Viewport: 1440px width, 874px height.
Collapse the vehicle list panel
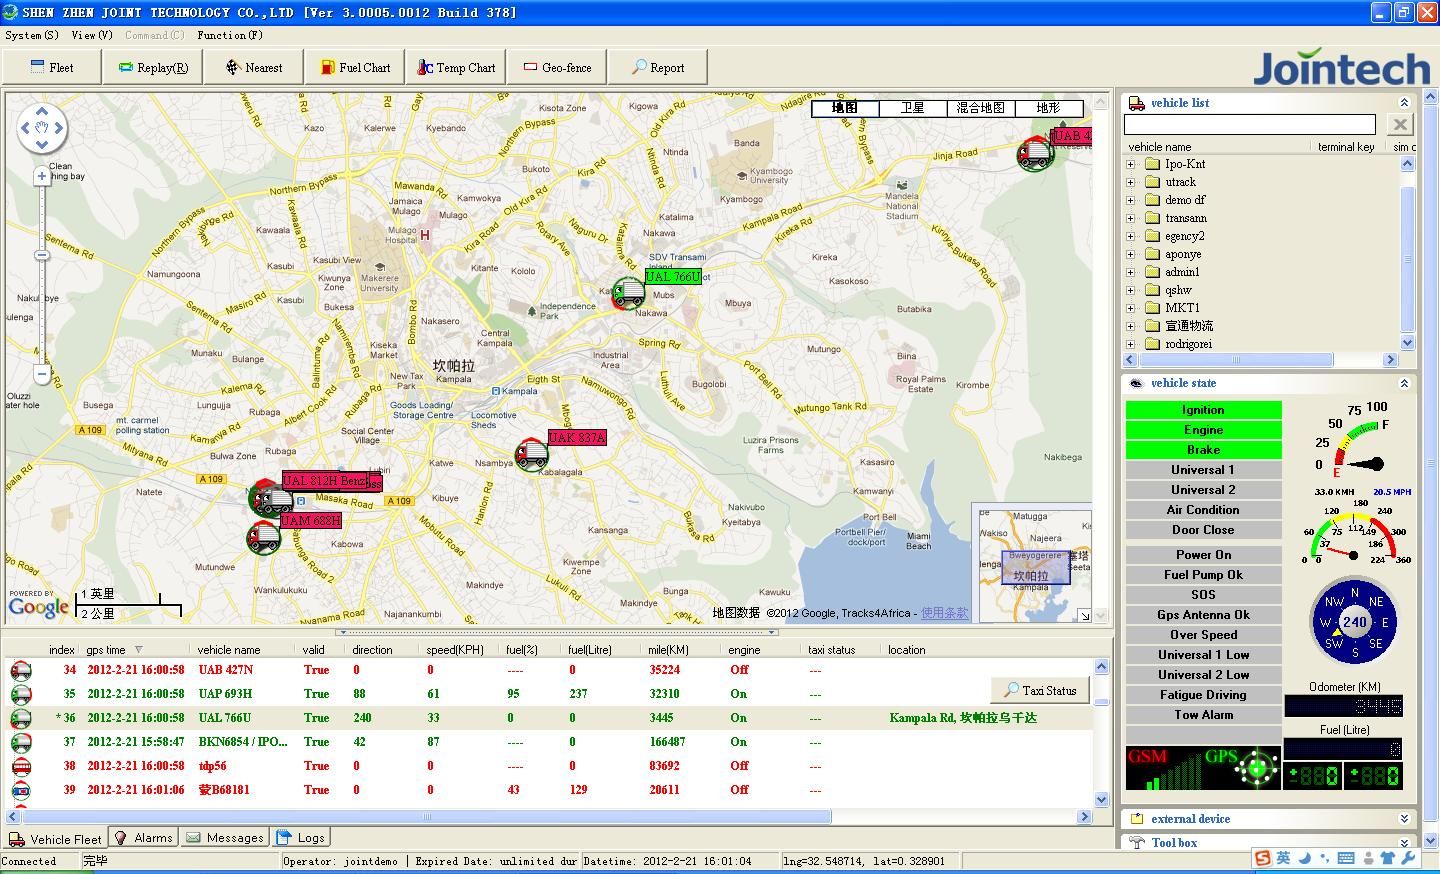(x=1403, y=103)
